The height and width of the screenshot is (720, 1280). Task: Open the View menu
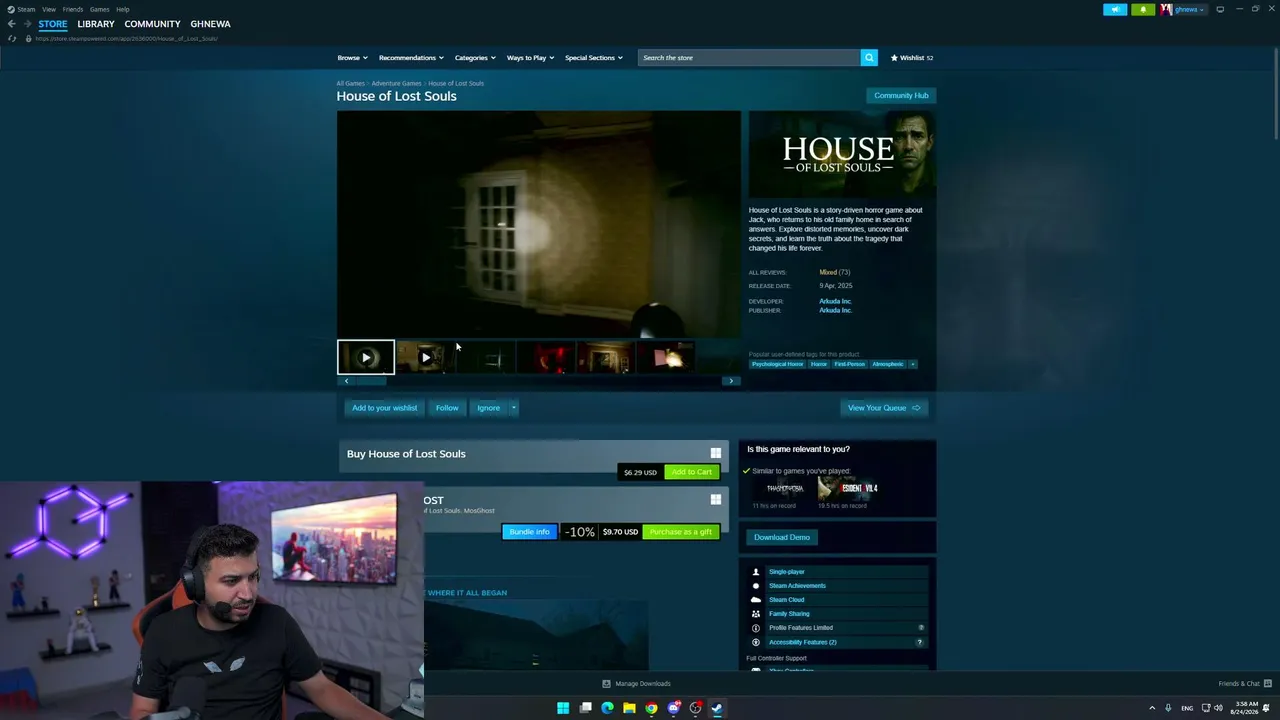coord(49,9)
